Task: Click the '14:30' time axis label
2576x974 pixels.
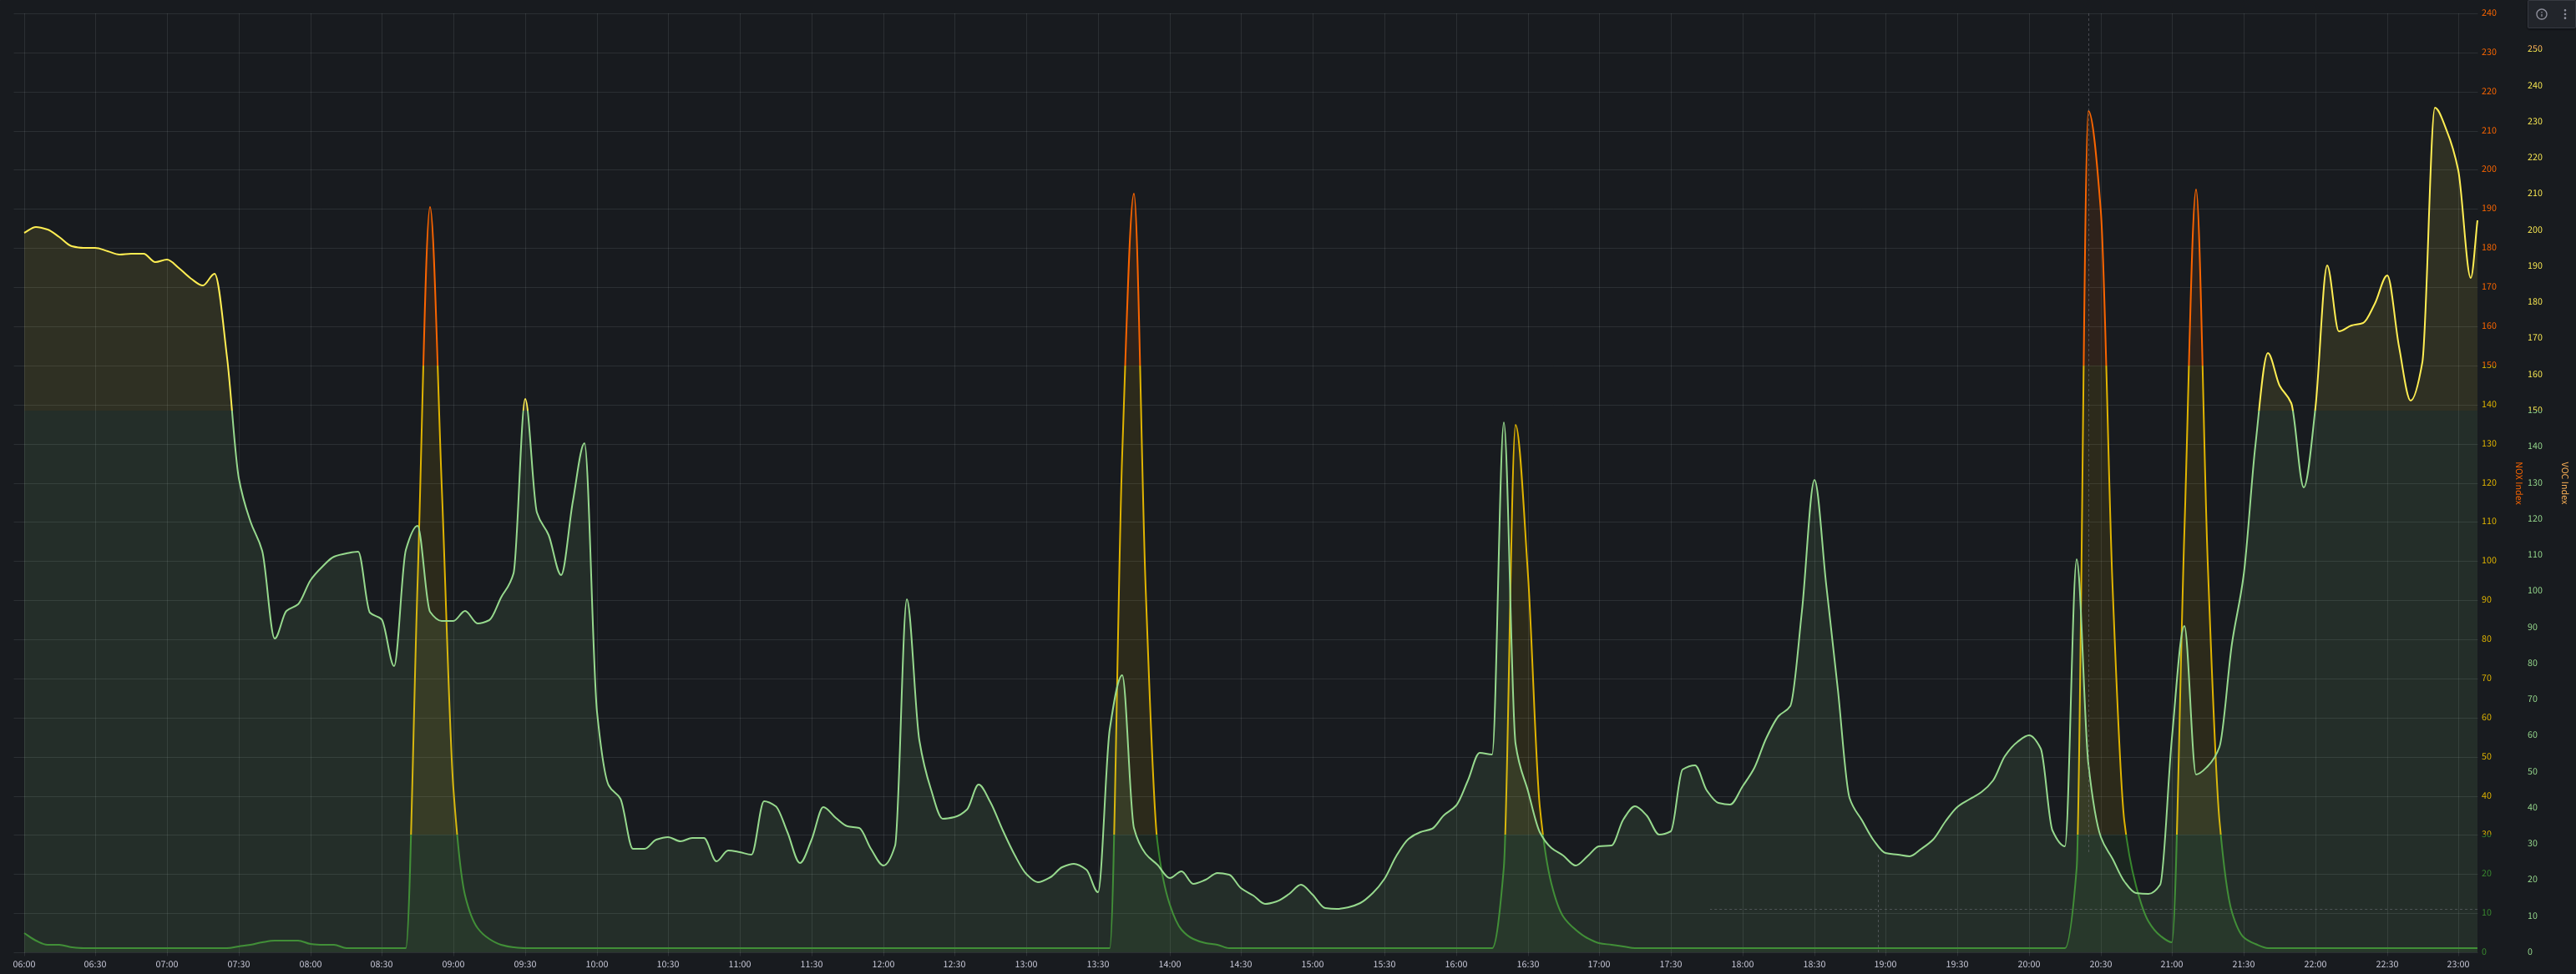Action: (x=1241, y=965)
